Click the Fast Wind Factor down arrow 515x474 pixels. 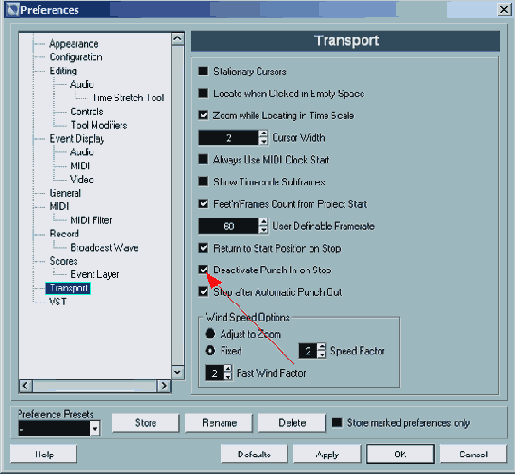228,376
